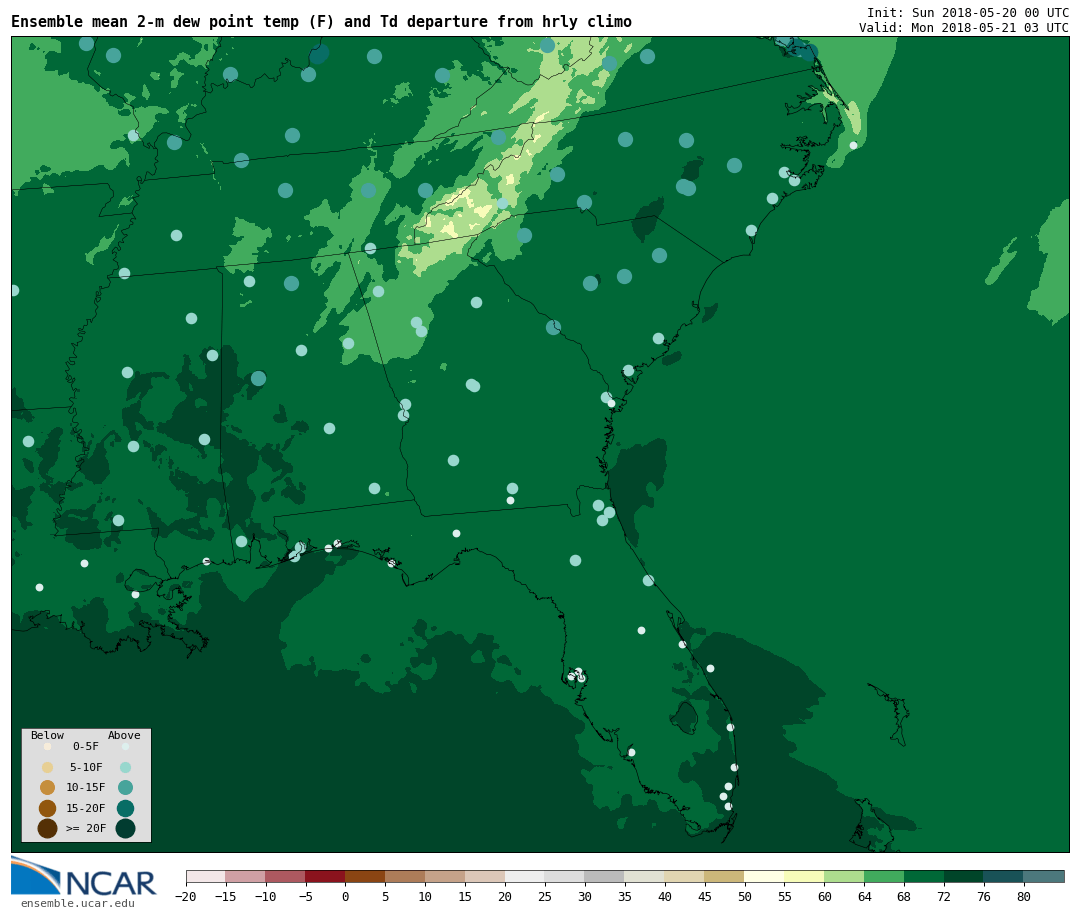Click the '15-20F' legend label
The width and height of the screenshot is (1080, 915).
(x=86, y=808)
